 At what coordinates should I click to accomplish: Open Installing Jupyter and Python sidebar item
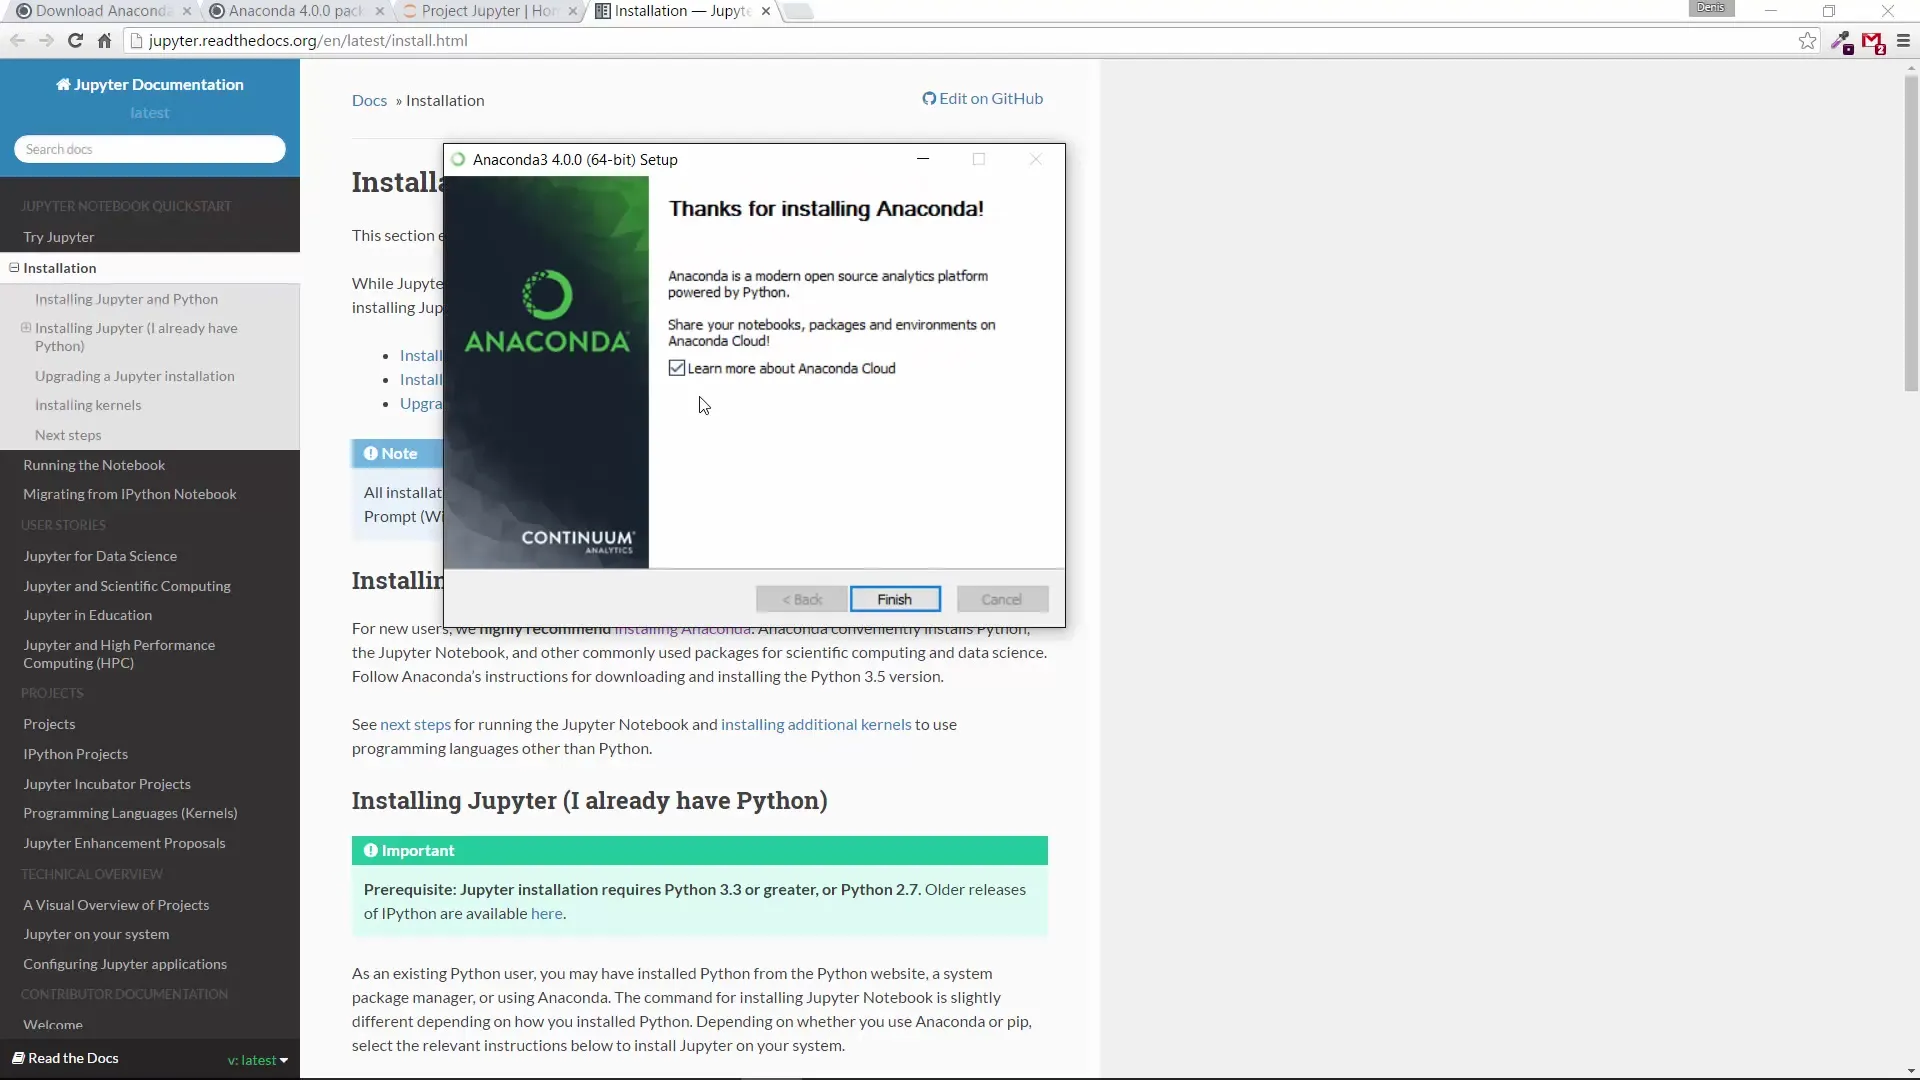coord(126,299)
